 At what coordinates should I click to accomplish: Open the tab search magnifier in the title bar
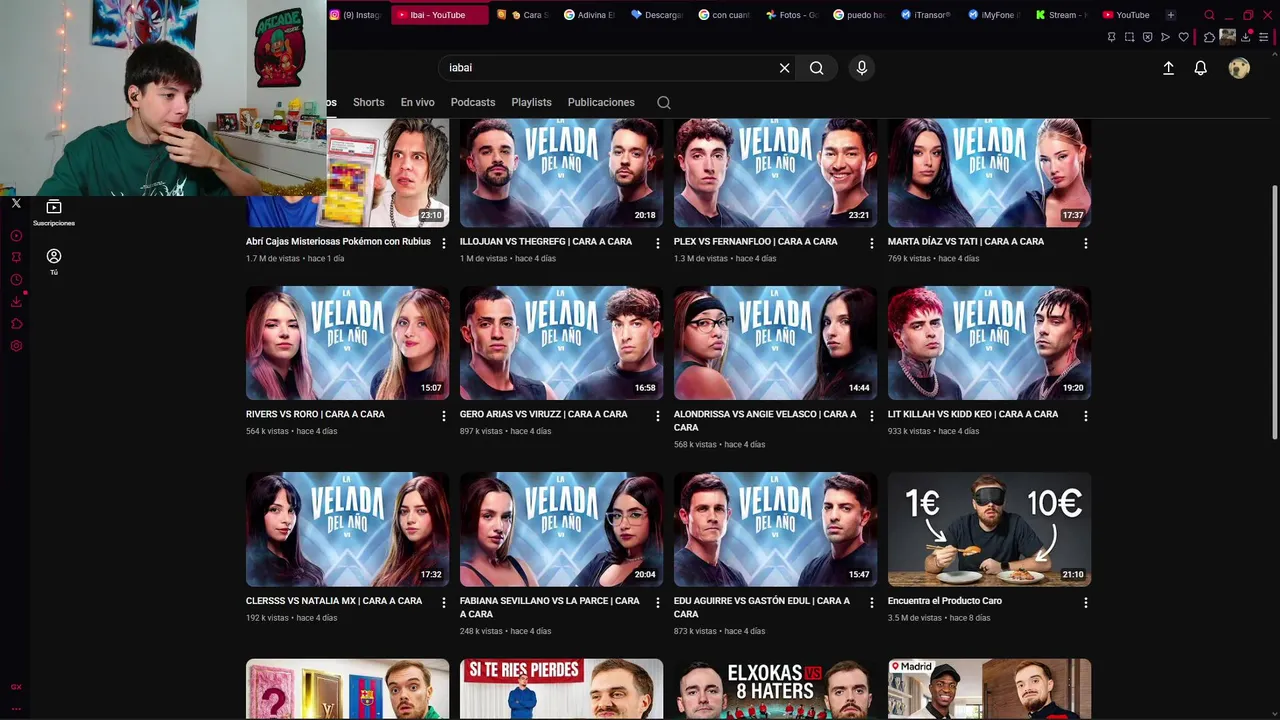pos(1209,15)
